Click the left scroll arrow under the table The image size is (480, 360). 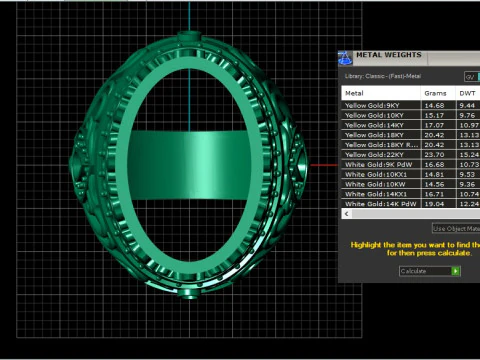[x=347, y=214]
